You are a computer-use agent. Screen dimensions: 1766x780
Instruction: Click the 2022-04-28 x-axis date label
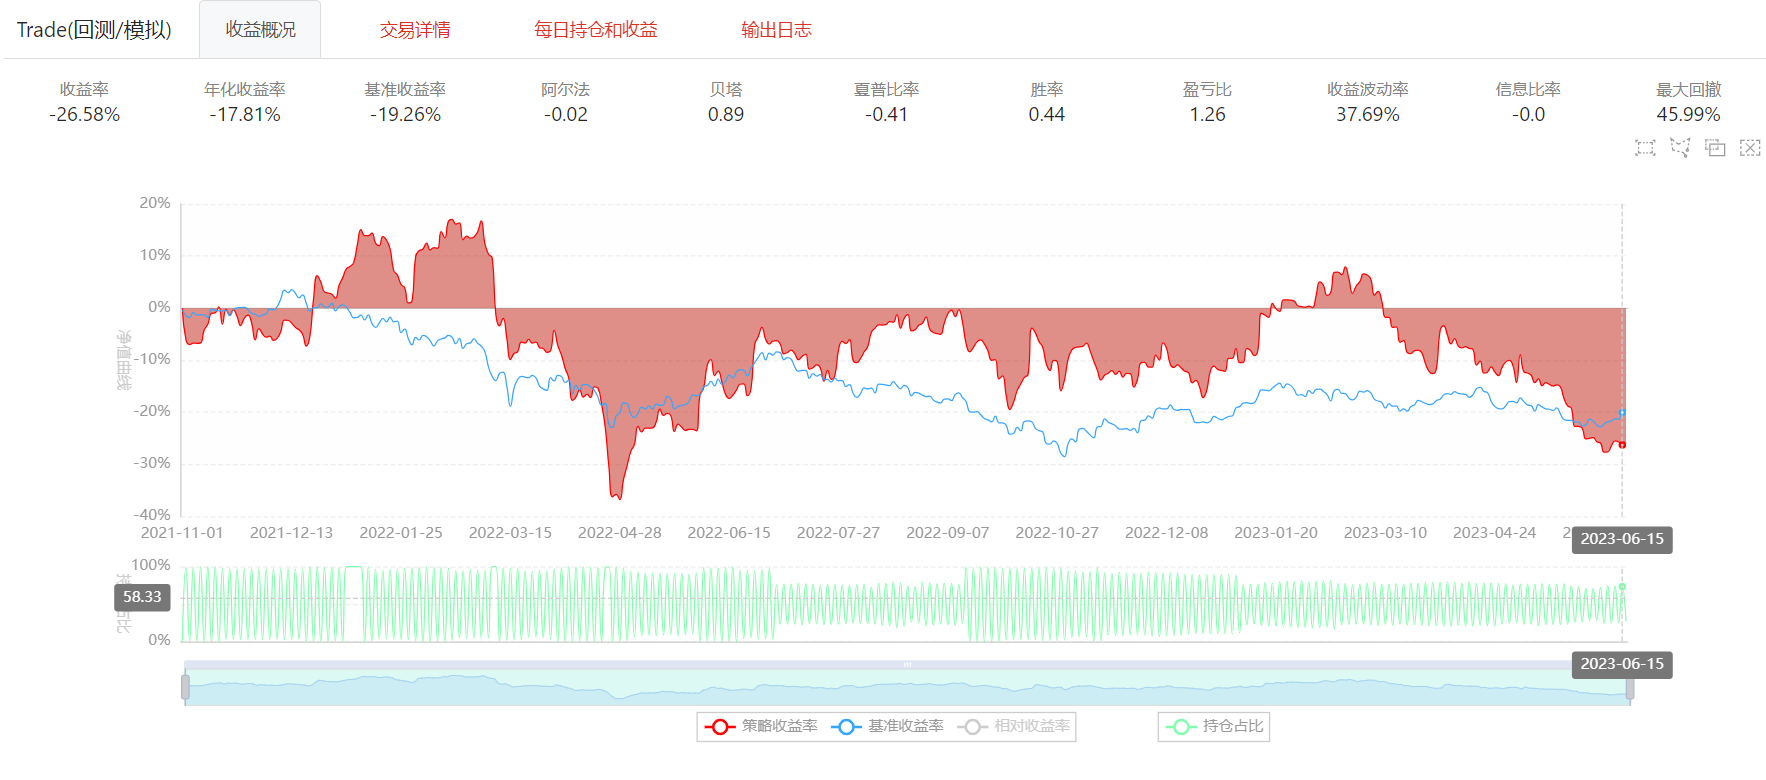point(620,533)
